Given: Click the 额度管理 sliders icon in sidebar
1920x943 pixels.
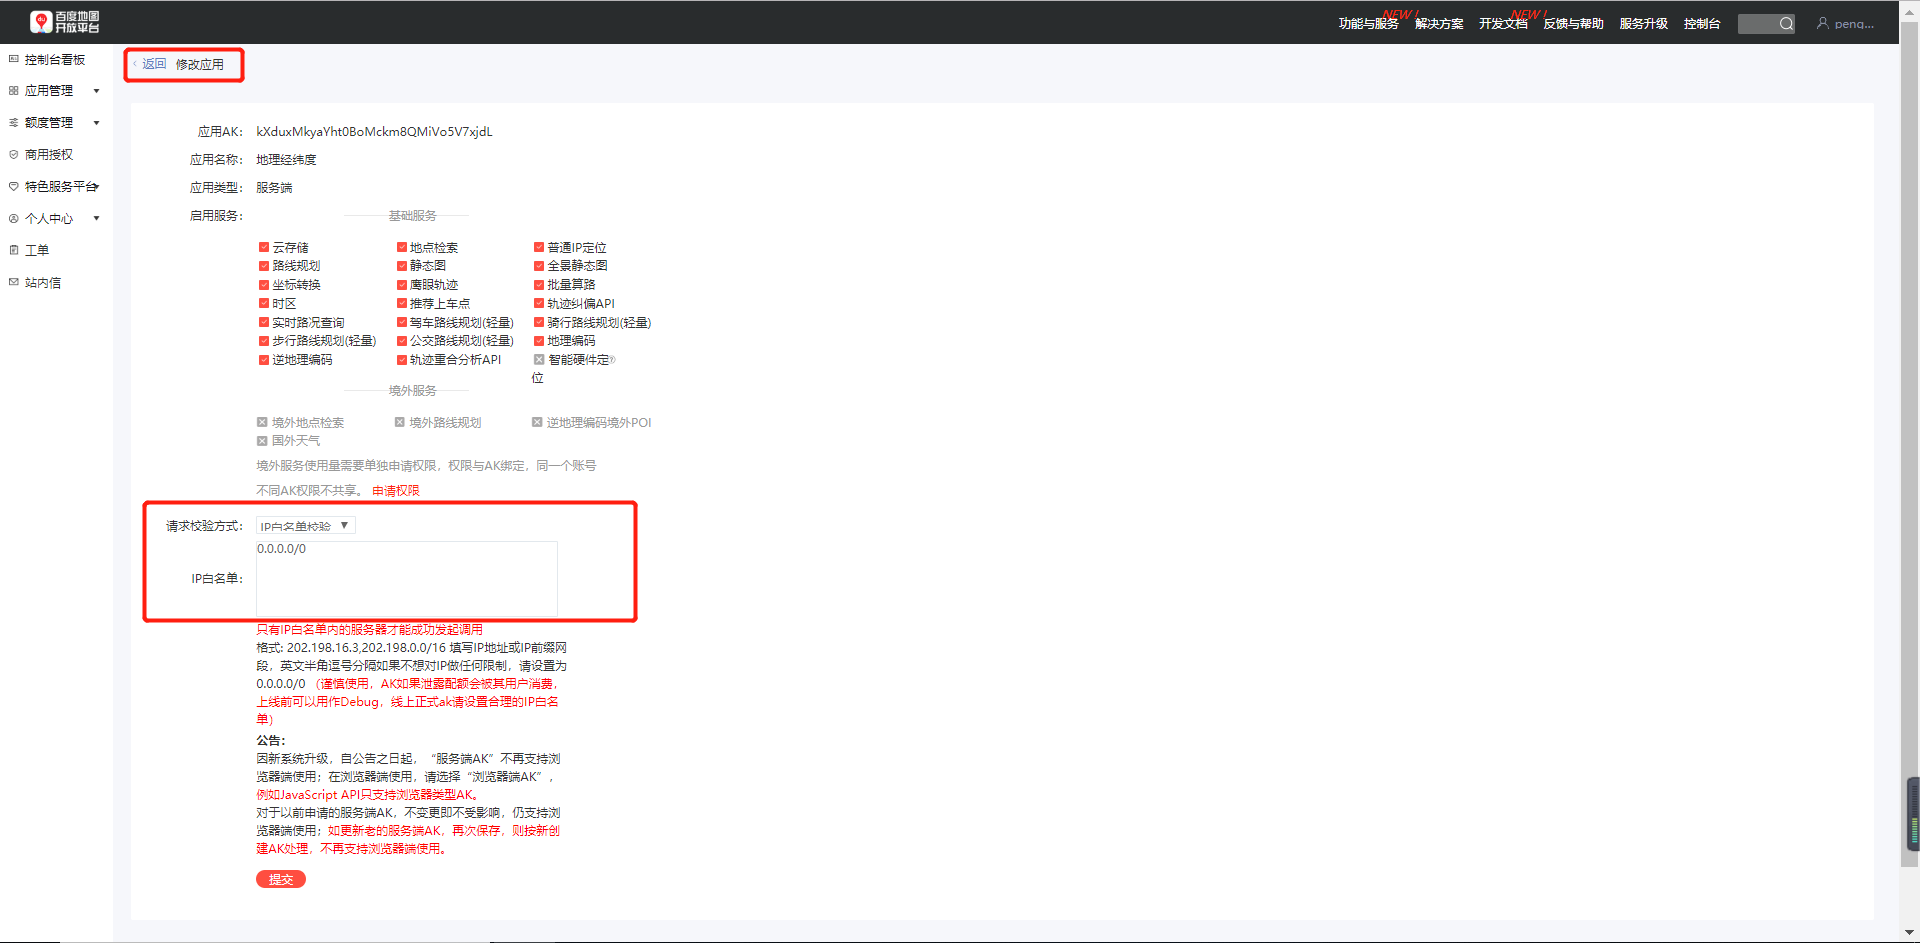Looking at the screenshot, I should [x=14, y=123].
